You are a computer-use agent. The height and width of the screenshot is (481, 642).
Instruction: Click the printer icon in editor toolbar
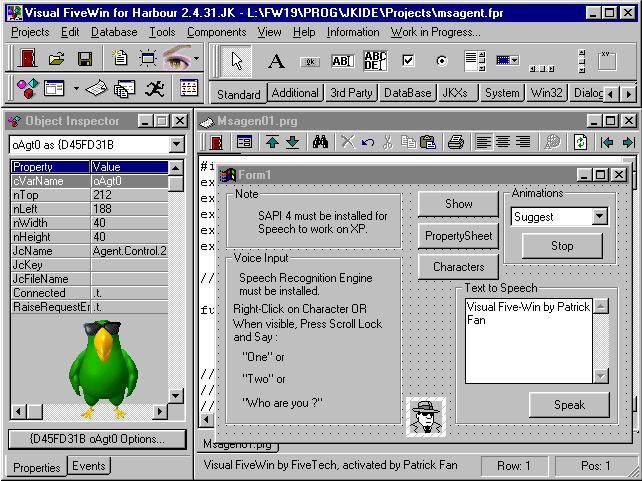tap(455, 143)
